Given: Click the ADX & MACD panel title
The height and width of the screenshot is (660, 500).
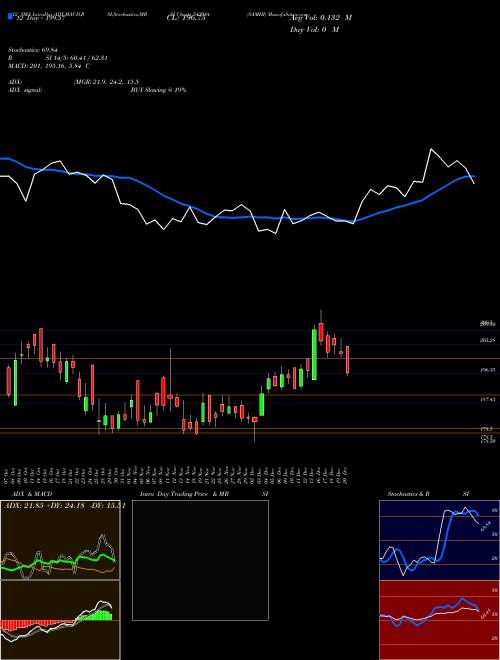Looking at the screenshot, I should [32, 494].
